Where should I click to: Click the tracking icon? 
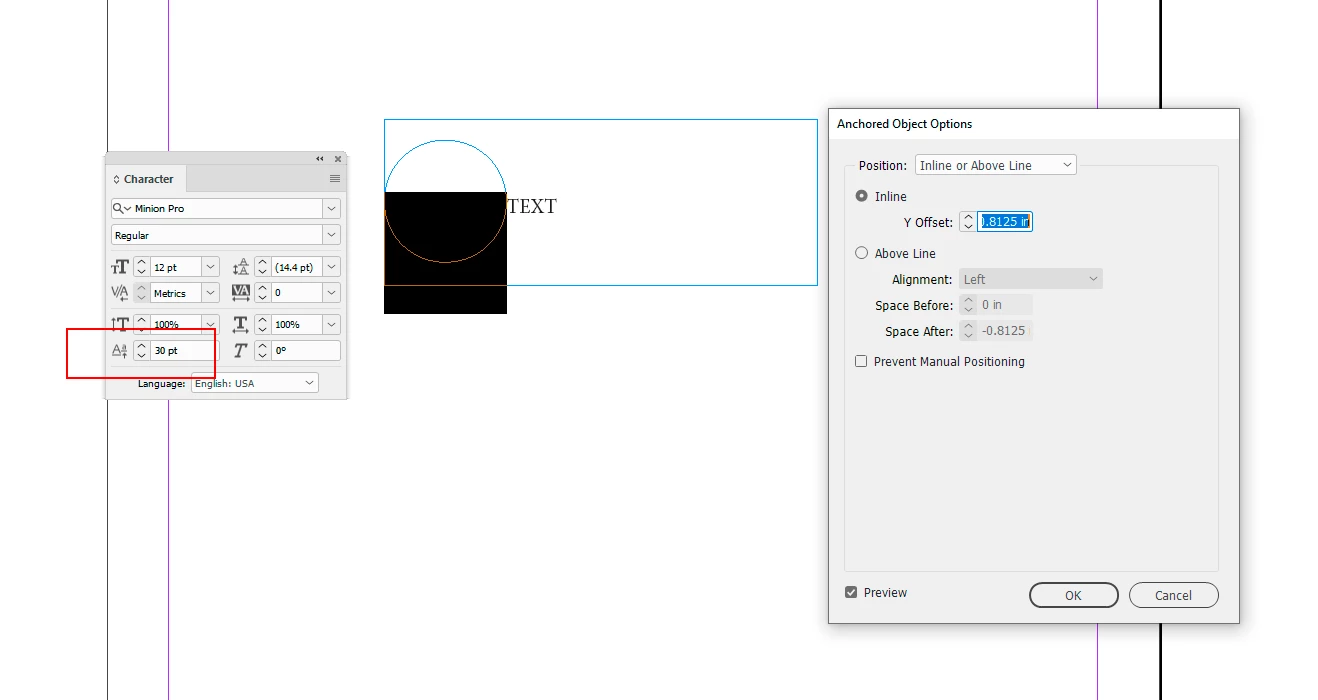241,293
